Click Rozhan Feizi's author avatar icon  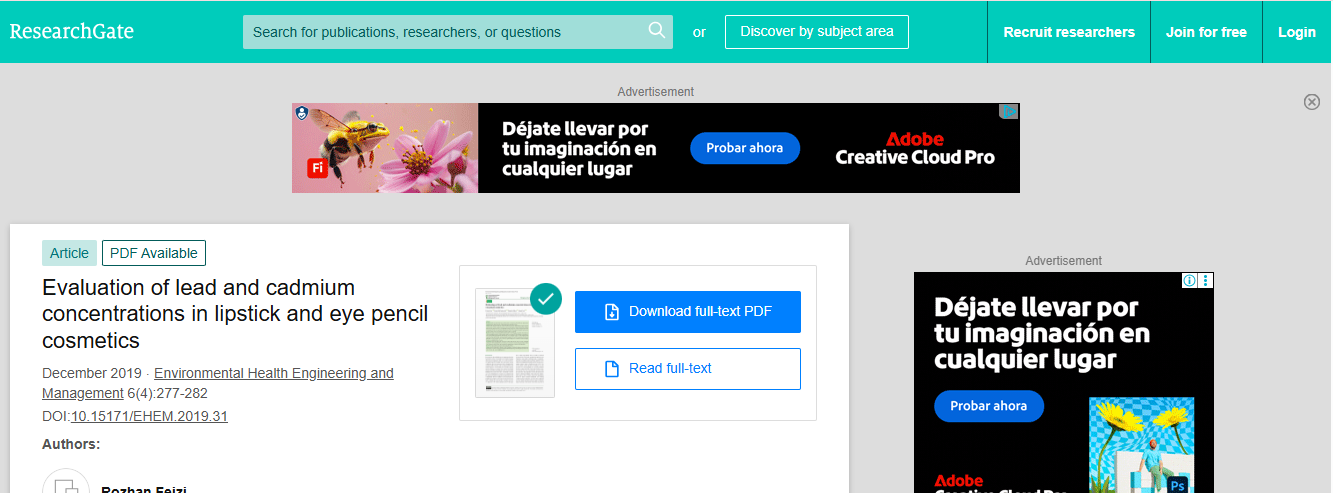pos(66,486)
